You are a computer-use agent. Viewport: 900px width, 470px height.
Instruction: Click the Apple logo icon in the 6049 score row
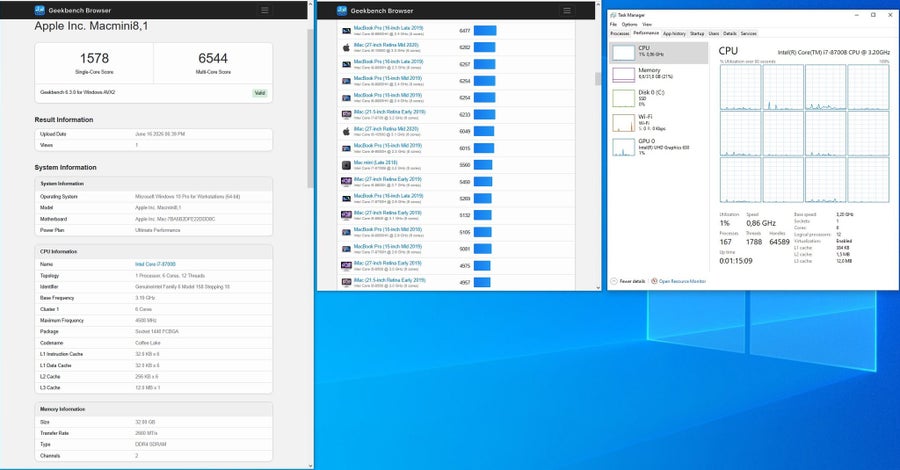tap(346, 131)
